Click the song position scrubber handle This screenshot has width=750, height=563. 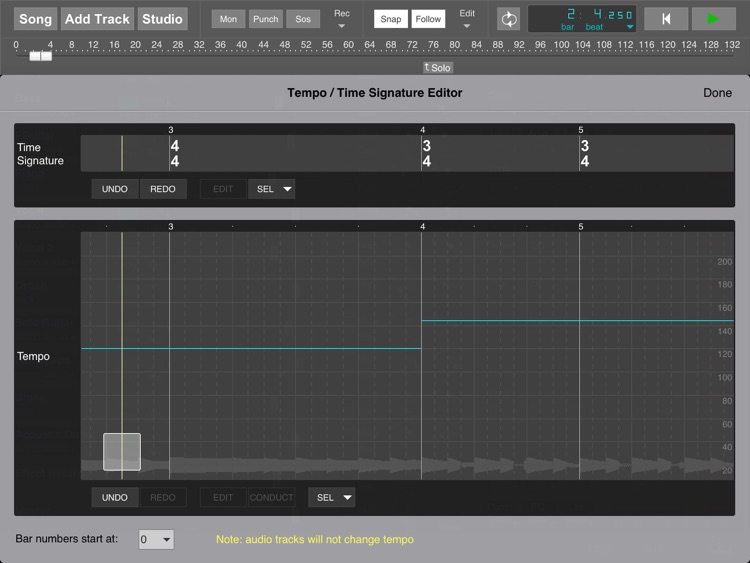point(40,56)
